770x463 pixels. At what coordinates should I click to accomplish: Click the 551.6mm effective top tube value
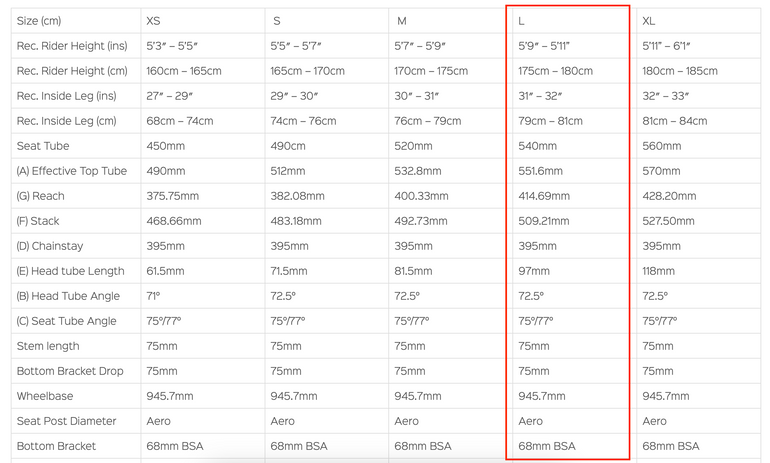(x=540, y=171)
